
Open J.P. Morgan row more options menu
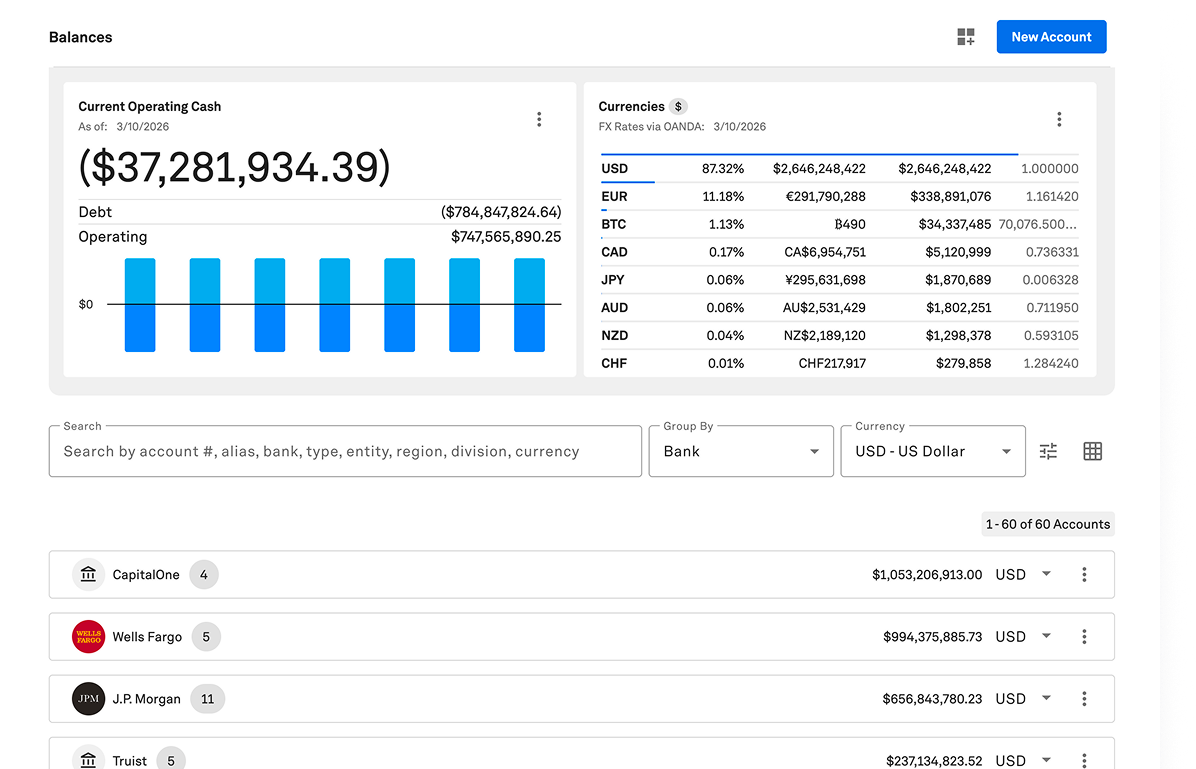click(1084, 699)
